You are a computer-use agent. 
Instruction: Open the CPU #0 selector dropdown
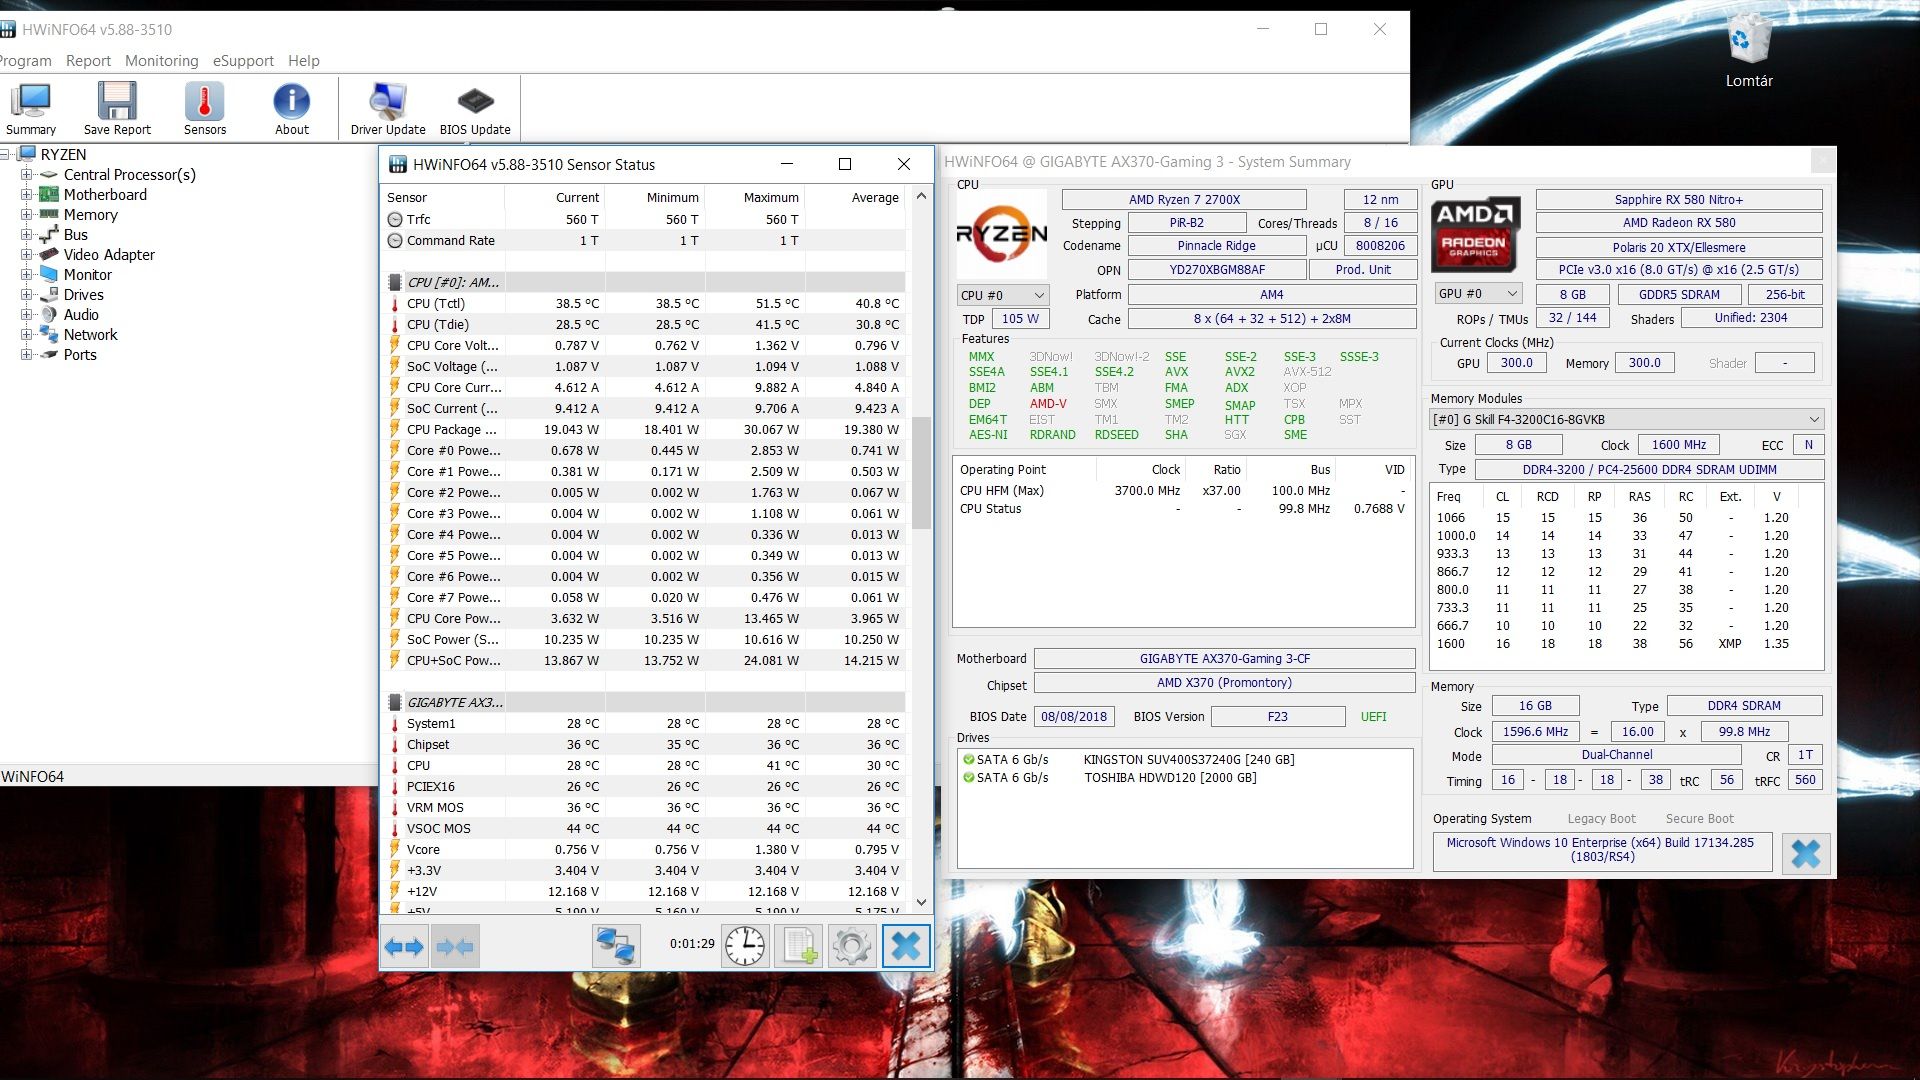point(1002,295)
